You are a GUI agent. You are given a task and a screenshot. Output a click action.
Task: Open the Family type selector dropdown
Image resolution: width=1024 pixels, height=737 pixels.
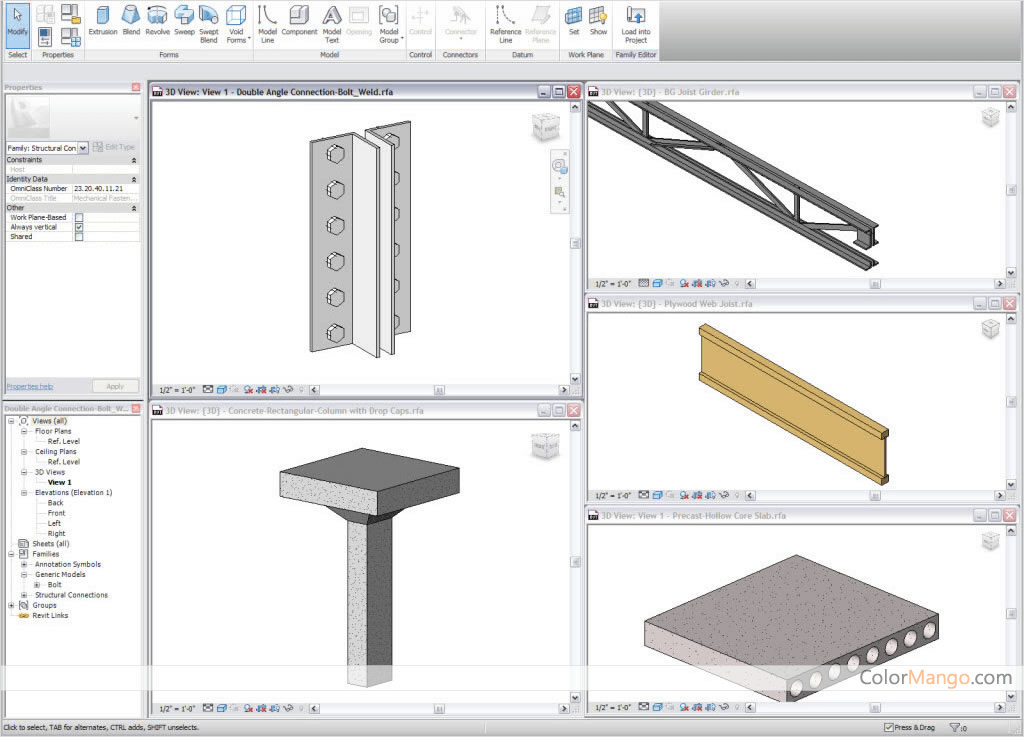[83, 148]
